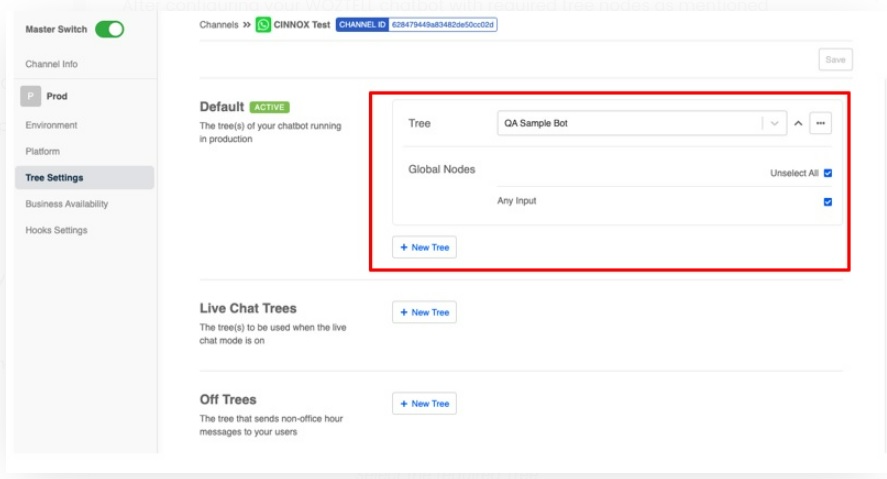
Task: Click the Prod environment avatar icon
Action: coord(30,97)
